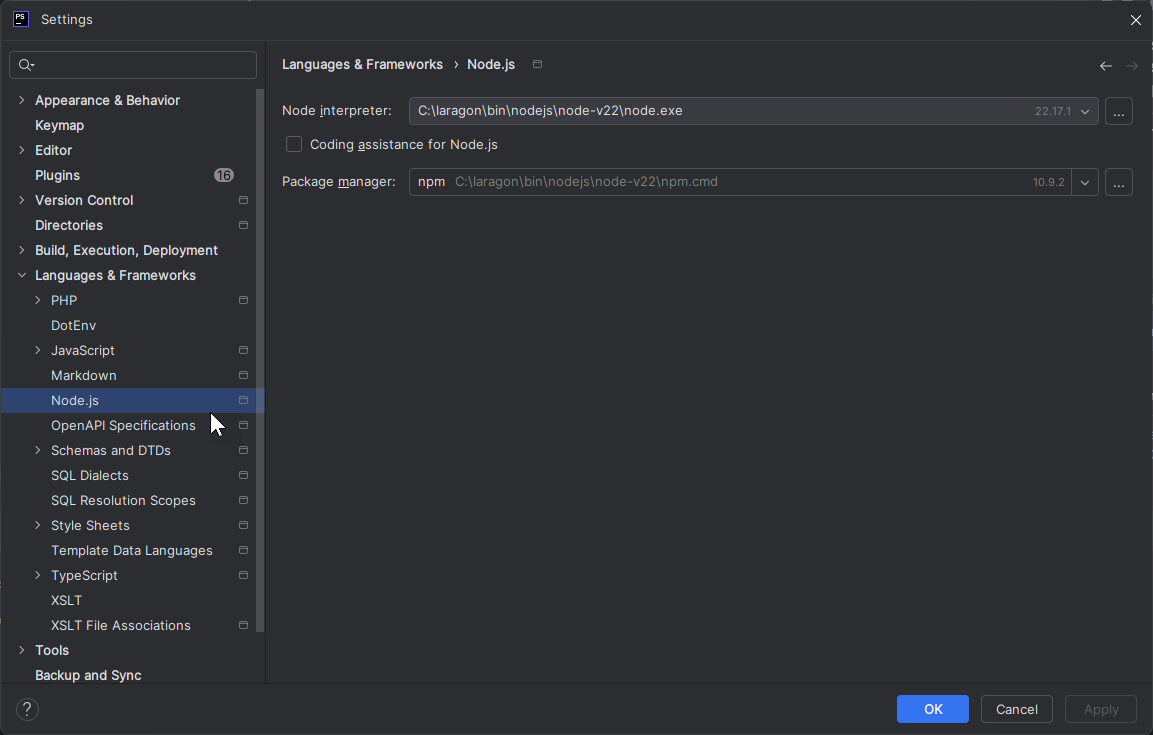
Task: Click project-level icon on XSLT File Associations row
Action: [x=243, y=625]
